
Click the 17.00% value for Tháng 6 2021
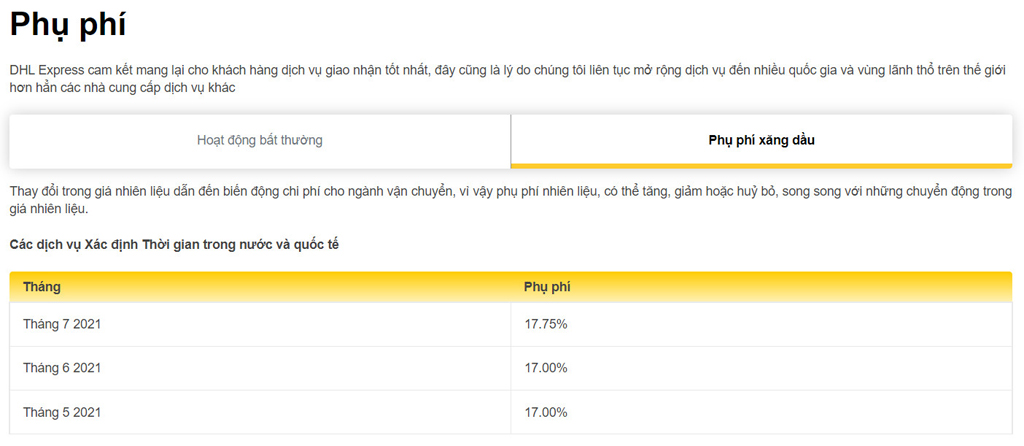[546, 368]
